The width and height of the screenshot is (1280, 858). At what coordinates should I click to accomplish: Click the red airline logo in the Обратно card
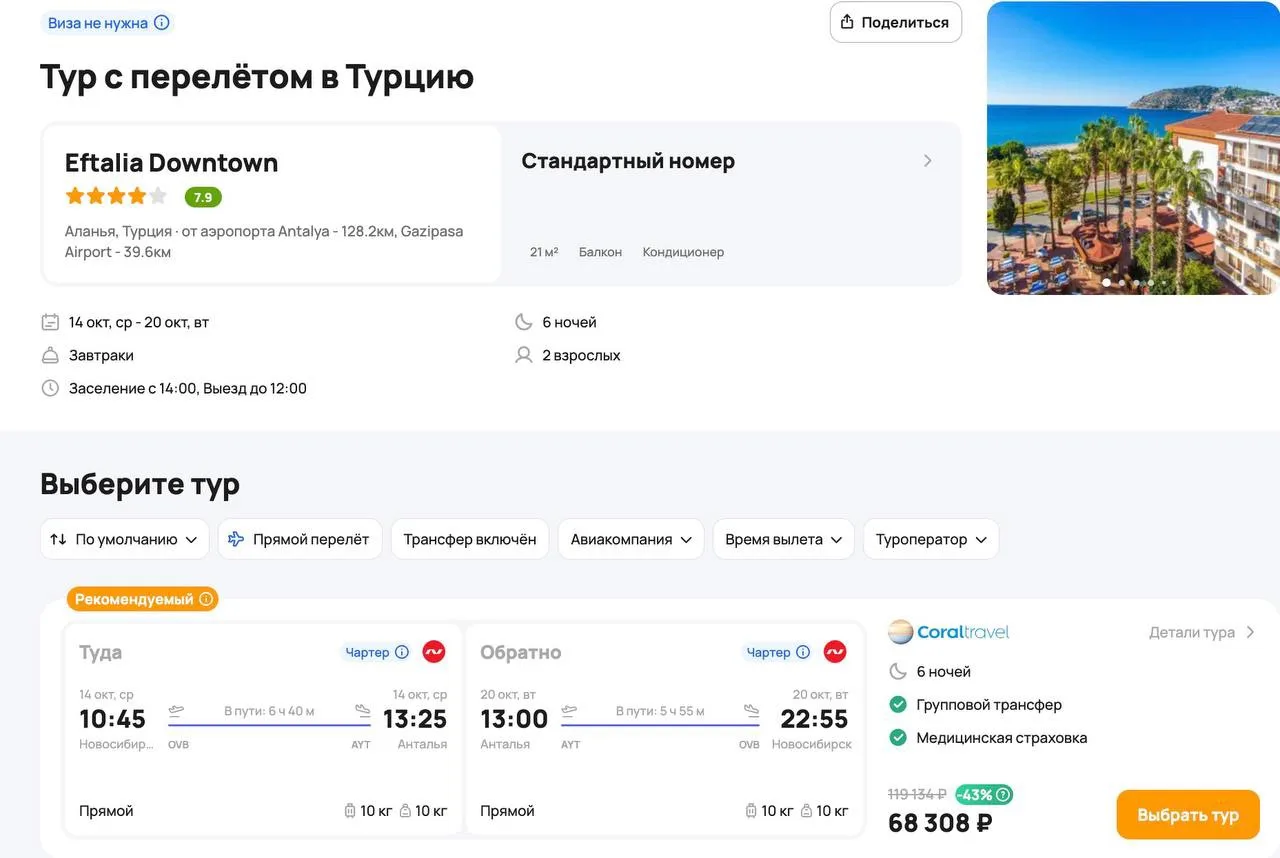[835, 652]
